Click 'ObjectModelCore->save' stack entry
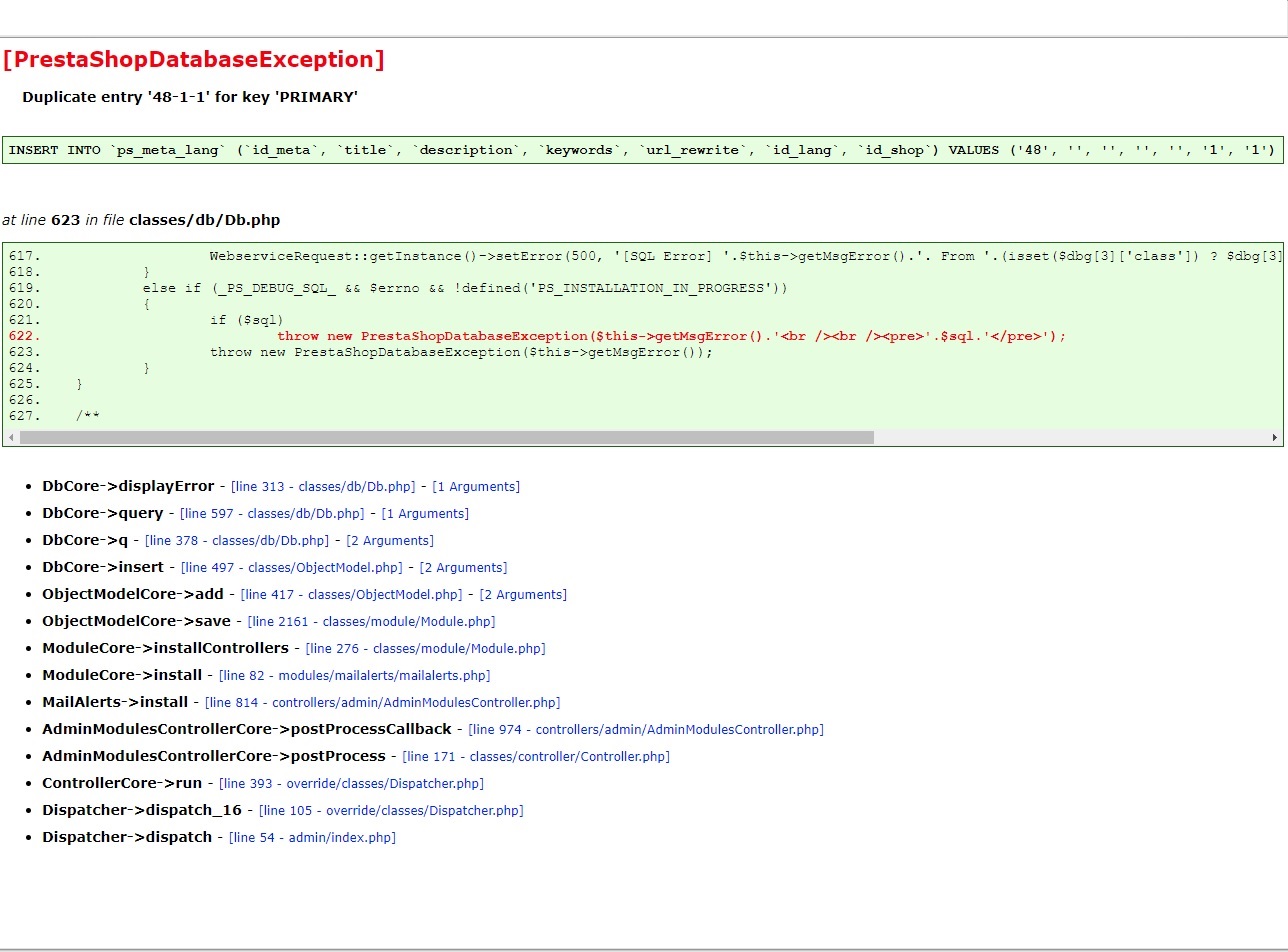The width and height of the screenshot is (1288, 952). (x=136, y=621)
